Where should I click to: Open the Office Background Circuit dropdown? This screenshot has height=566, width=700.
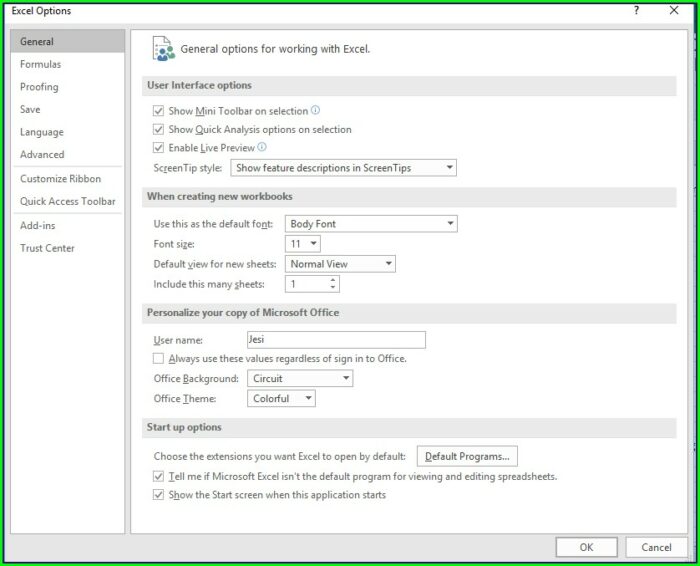tap(300, 378)
